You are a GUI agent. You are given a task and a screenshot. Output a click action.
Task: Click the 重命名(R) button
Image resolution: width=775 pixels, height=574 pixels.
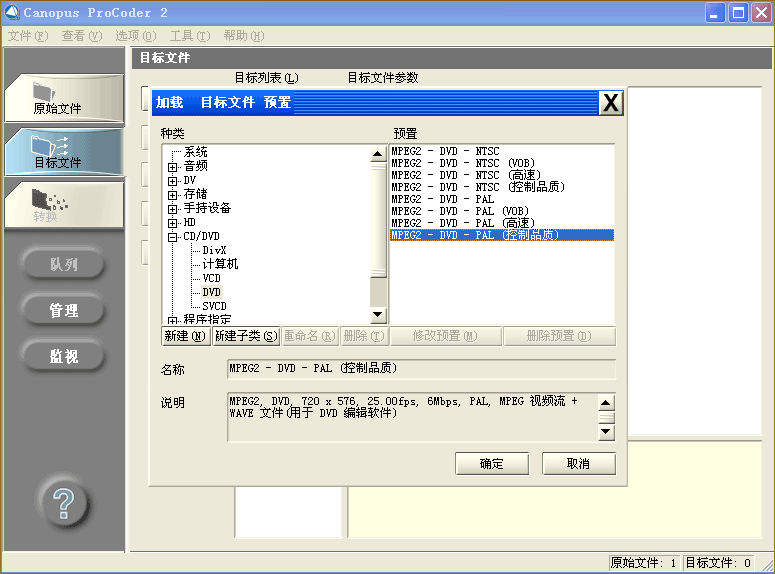310,336
